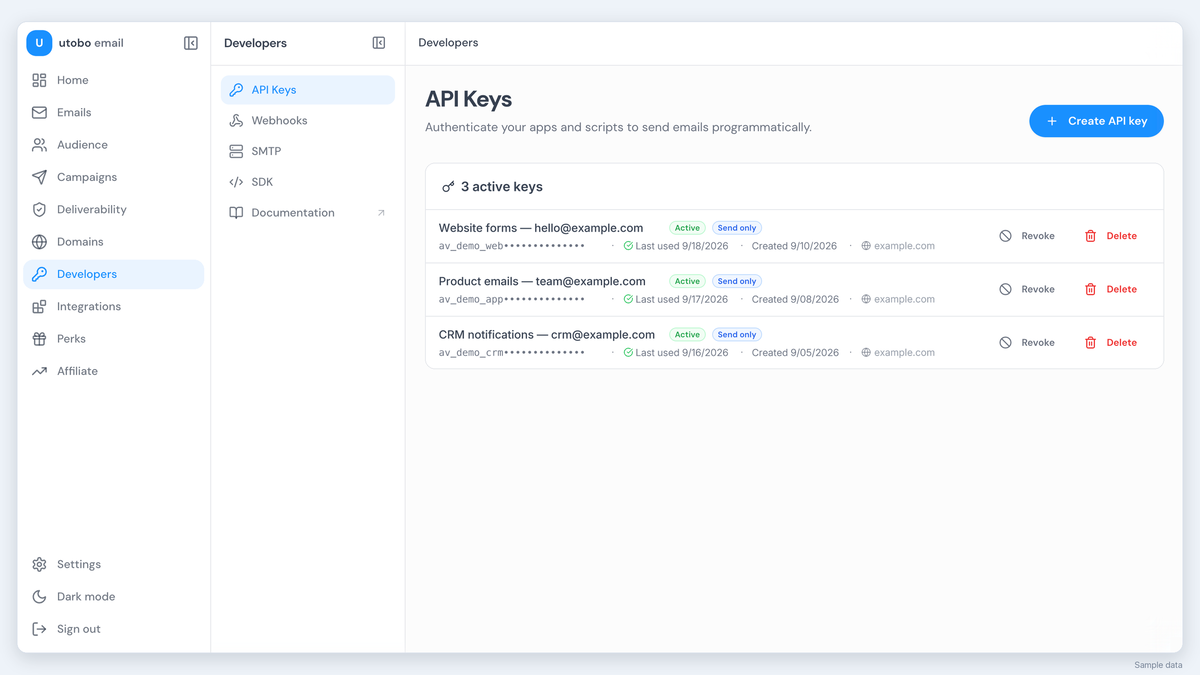Click the key icon beside 3 active keys
1200x675 pixels.
[x=448, y=187]
